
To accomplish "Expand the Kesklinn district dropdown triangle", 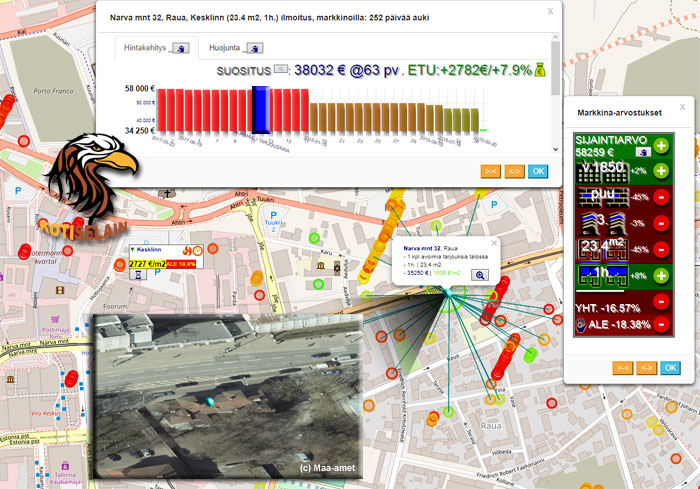I will [133, 250].
